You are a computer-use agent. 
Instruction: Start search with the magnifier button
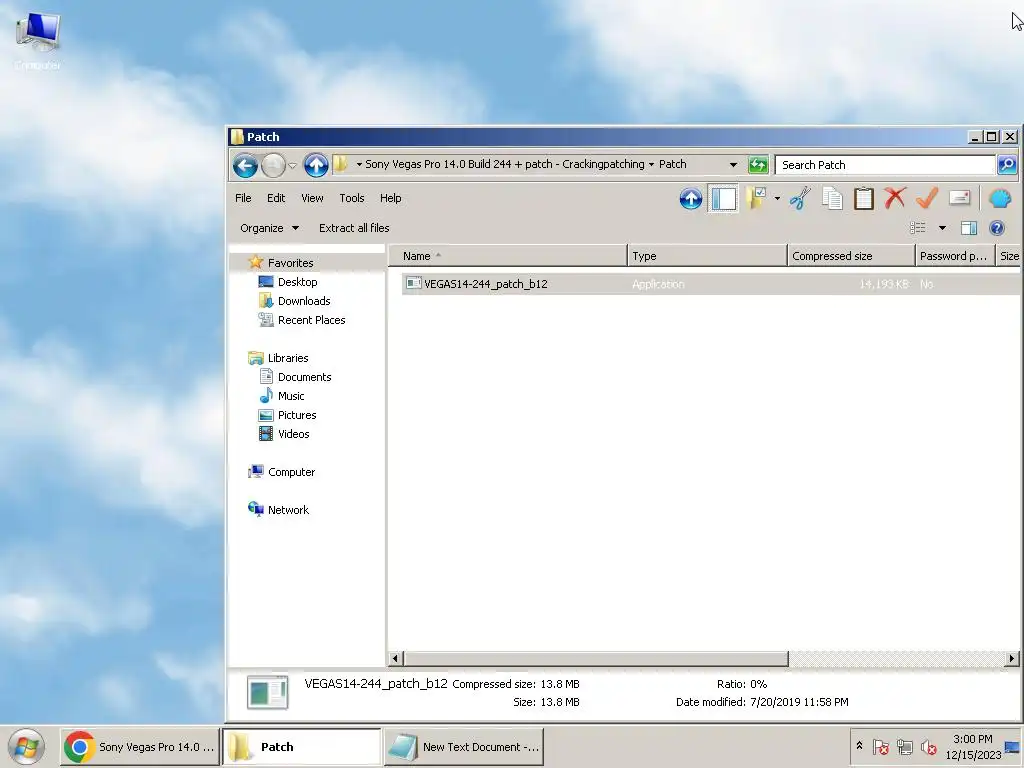point(1006,165)
